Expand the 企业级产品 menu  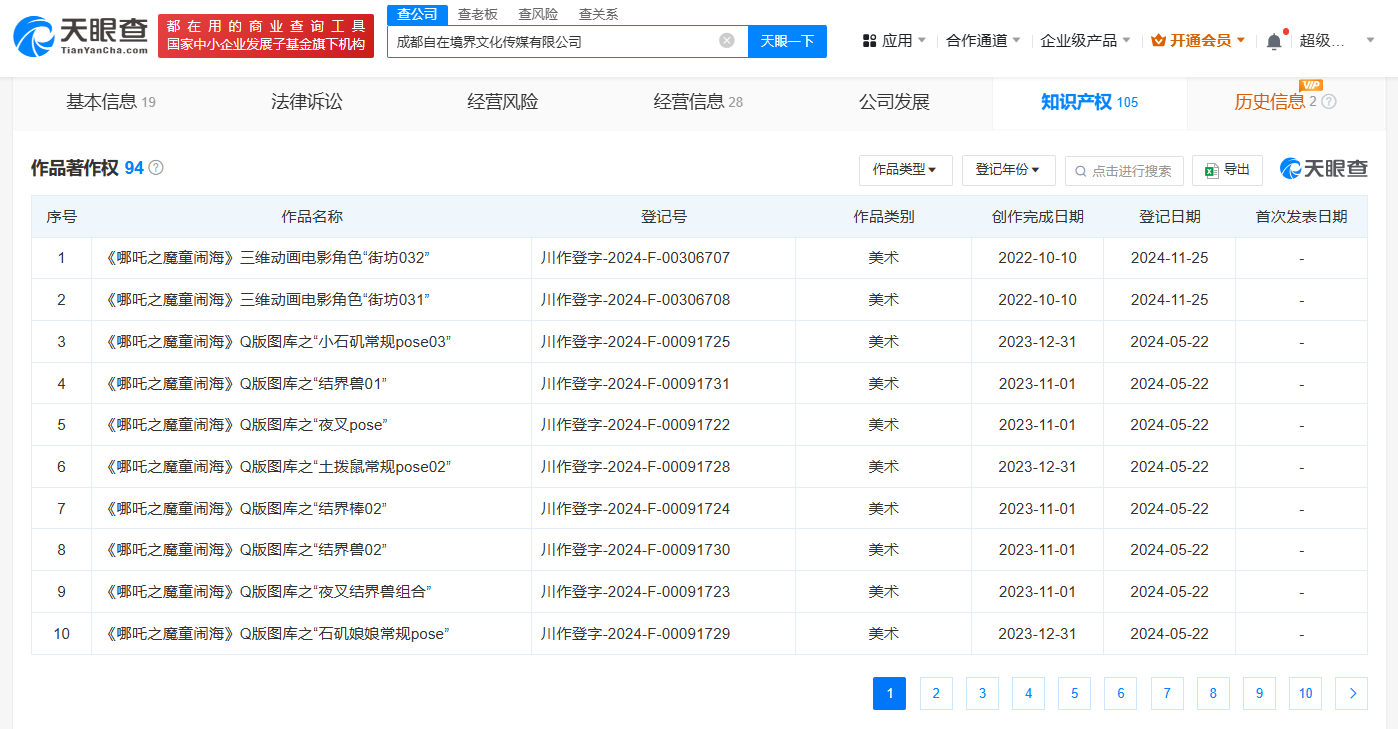coord(1086,41)
